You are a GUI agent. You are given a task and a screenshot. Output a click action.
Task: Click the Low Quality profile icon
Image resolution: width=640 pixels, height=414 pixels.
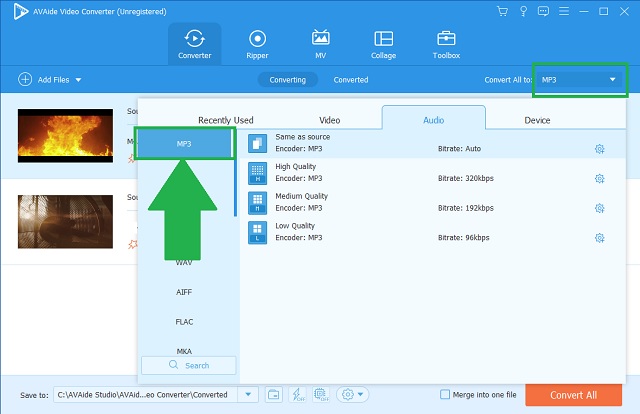(x=258, y=233)
